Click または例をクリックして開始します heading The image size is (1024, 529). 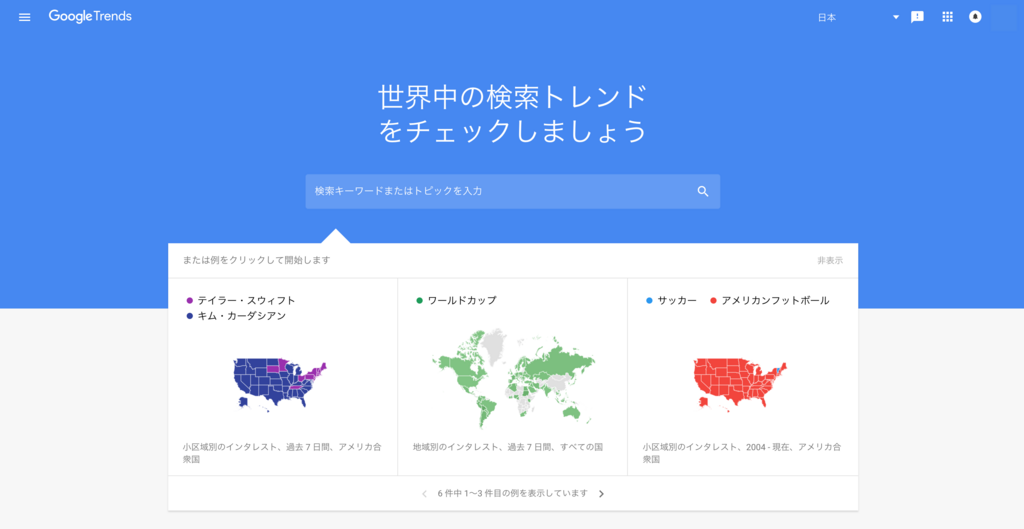[257, 261]
